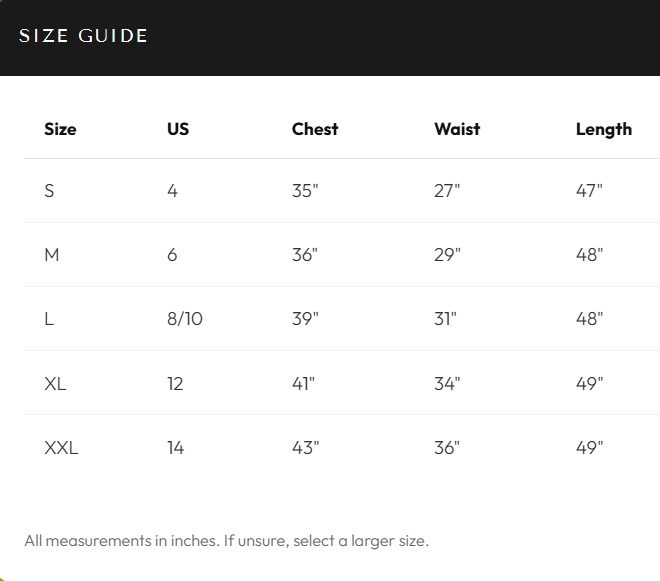Select the 35" chest measurement for S

coord(305,191)
